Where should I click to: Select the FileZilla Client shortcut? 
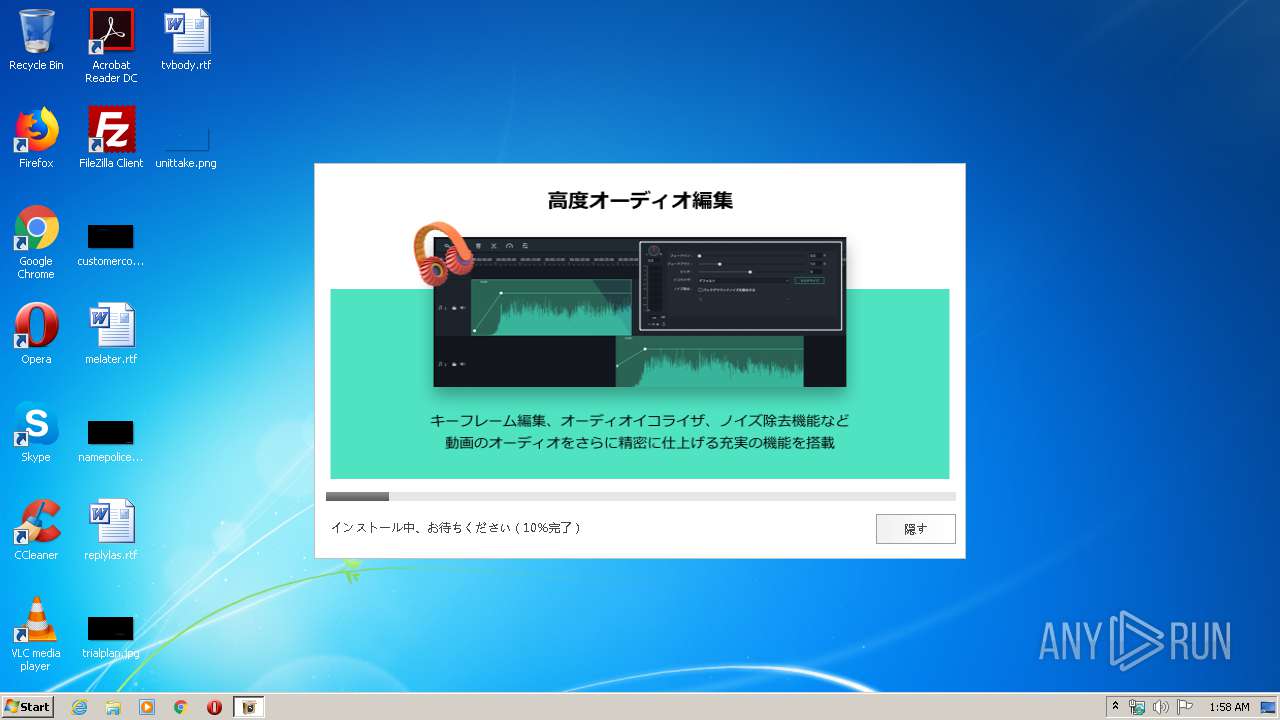pos(111,138)
